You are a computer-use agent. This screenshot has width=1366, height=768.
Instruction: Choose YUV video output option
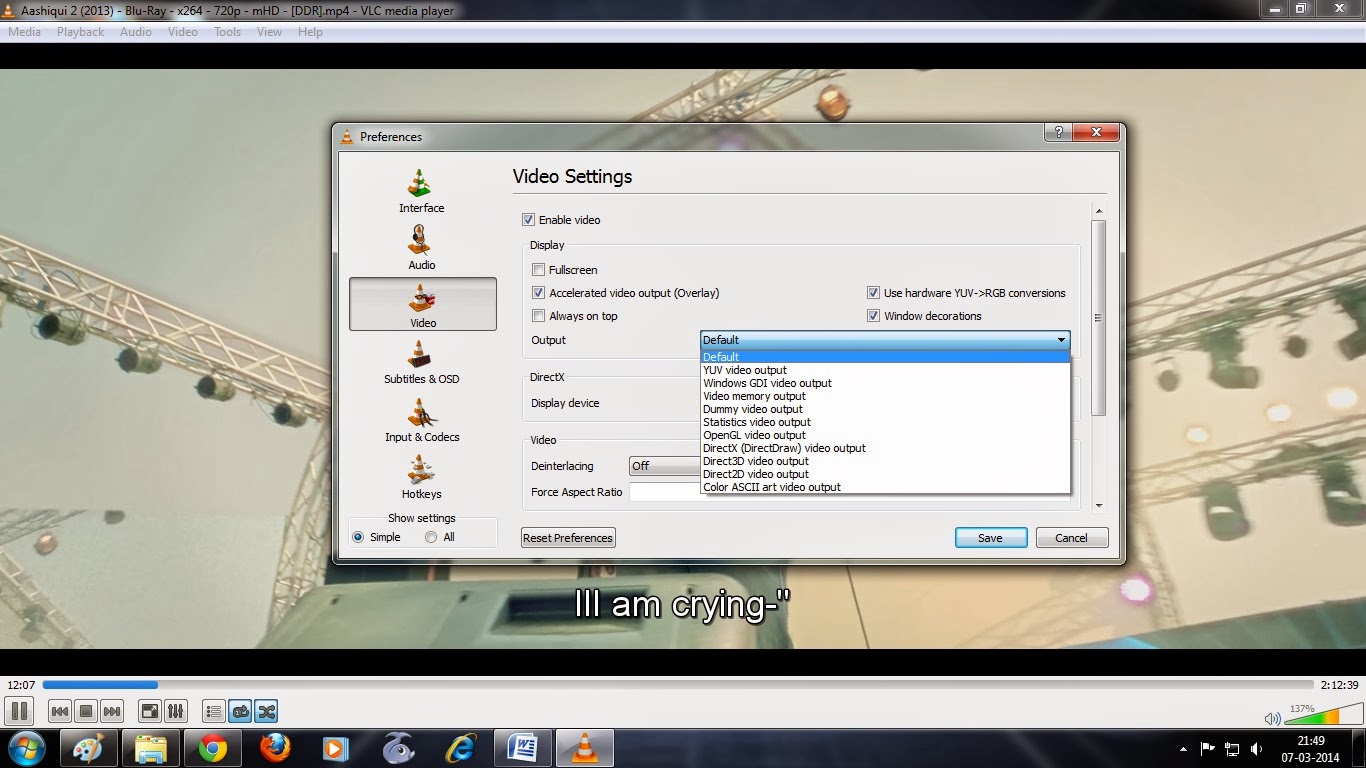pyautogui.click(x=885, y=370)
